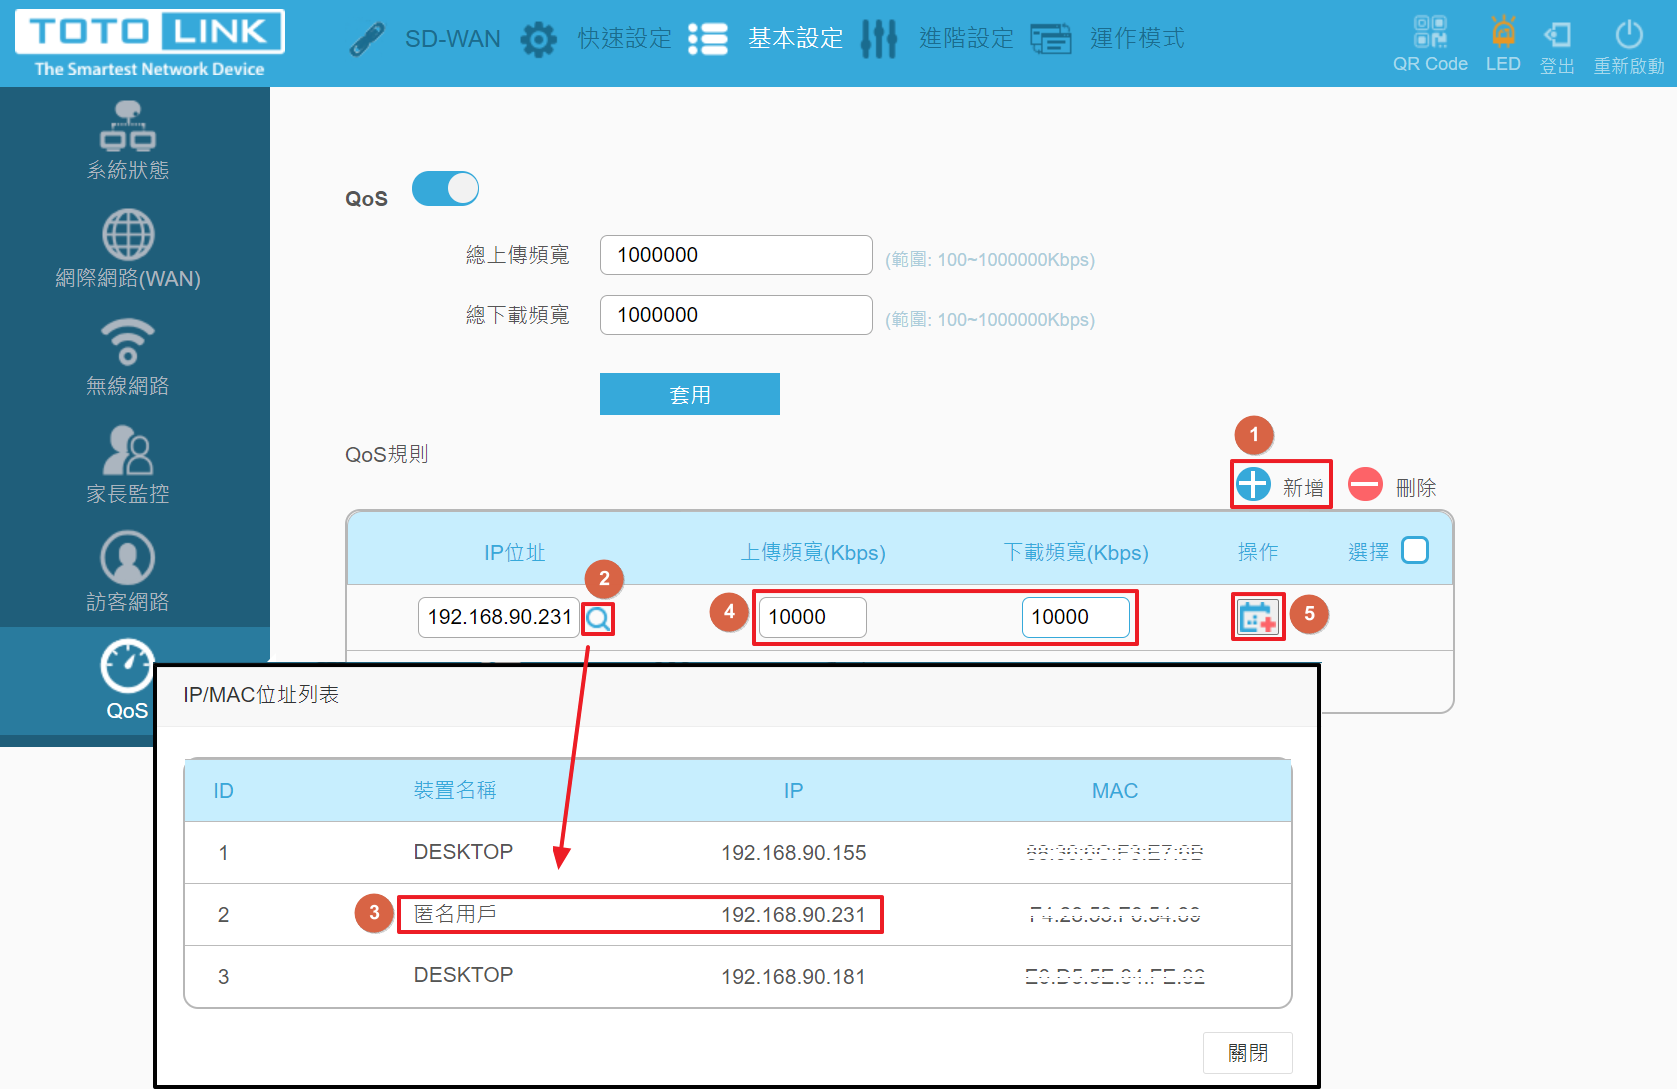The width and height of the screenshot is (1677, 1089).
Task: Click the QoS規則 section label
Action: coord(387,454)
